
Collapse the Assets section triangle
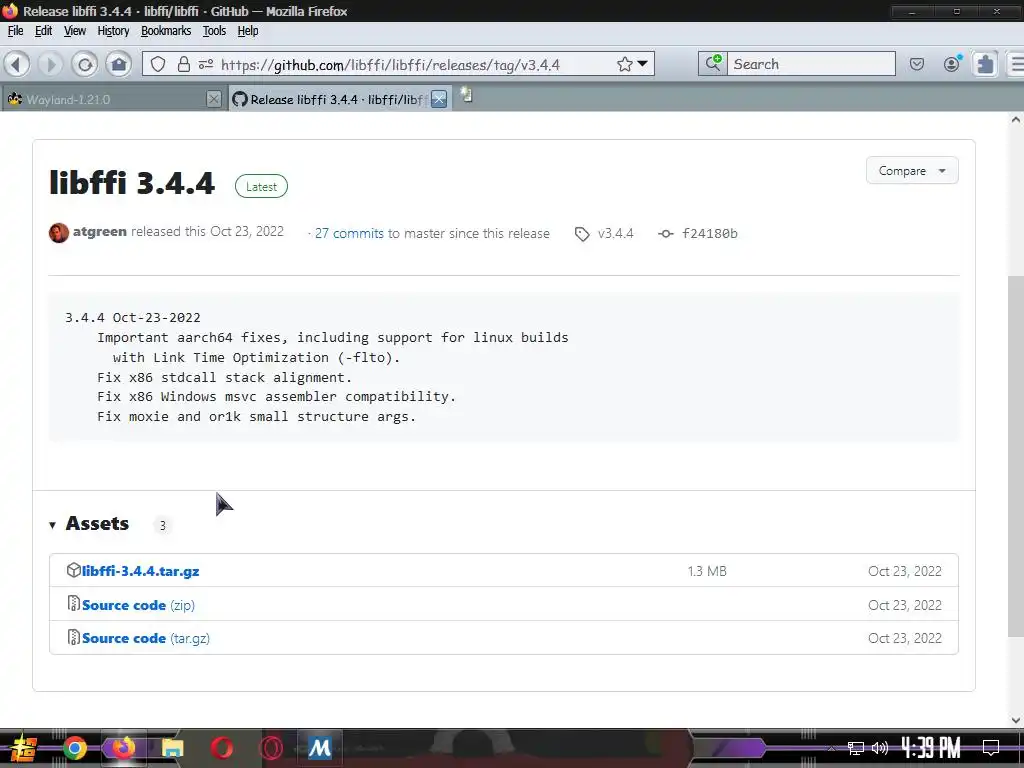pos(52,525)
